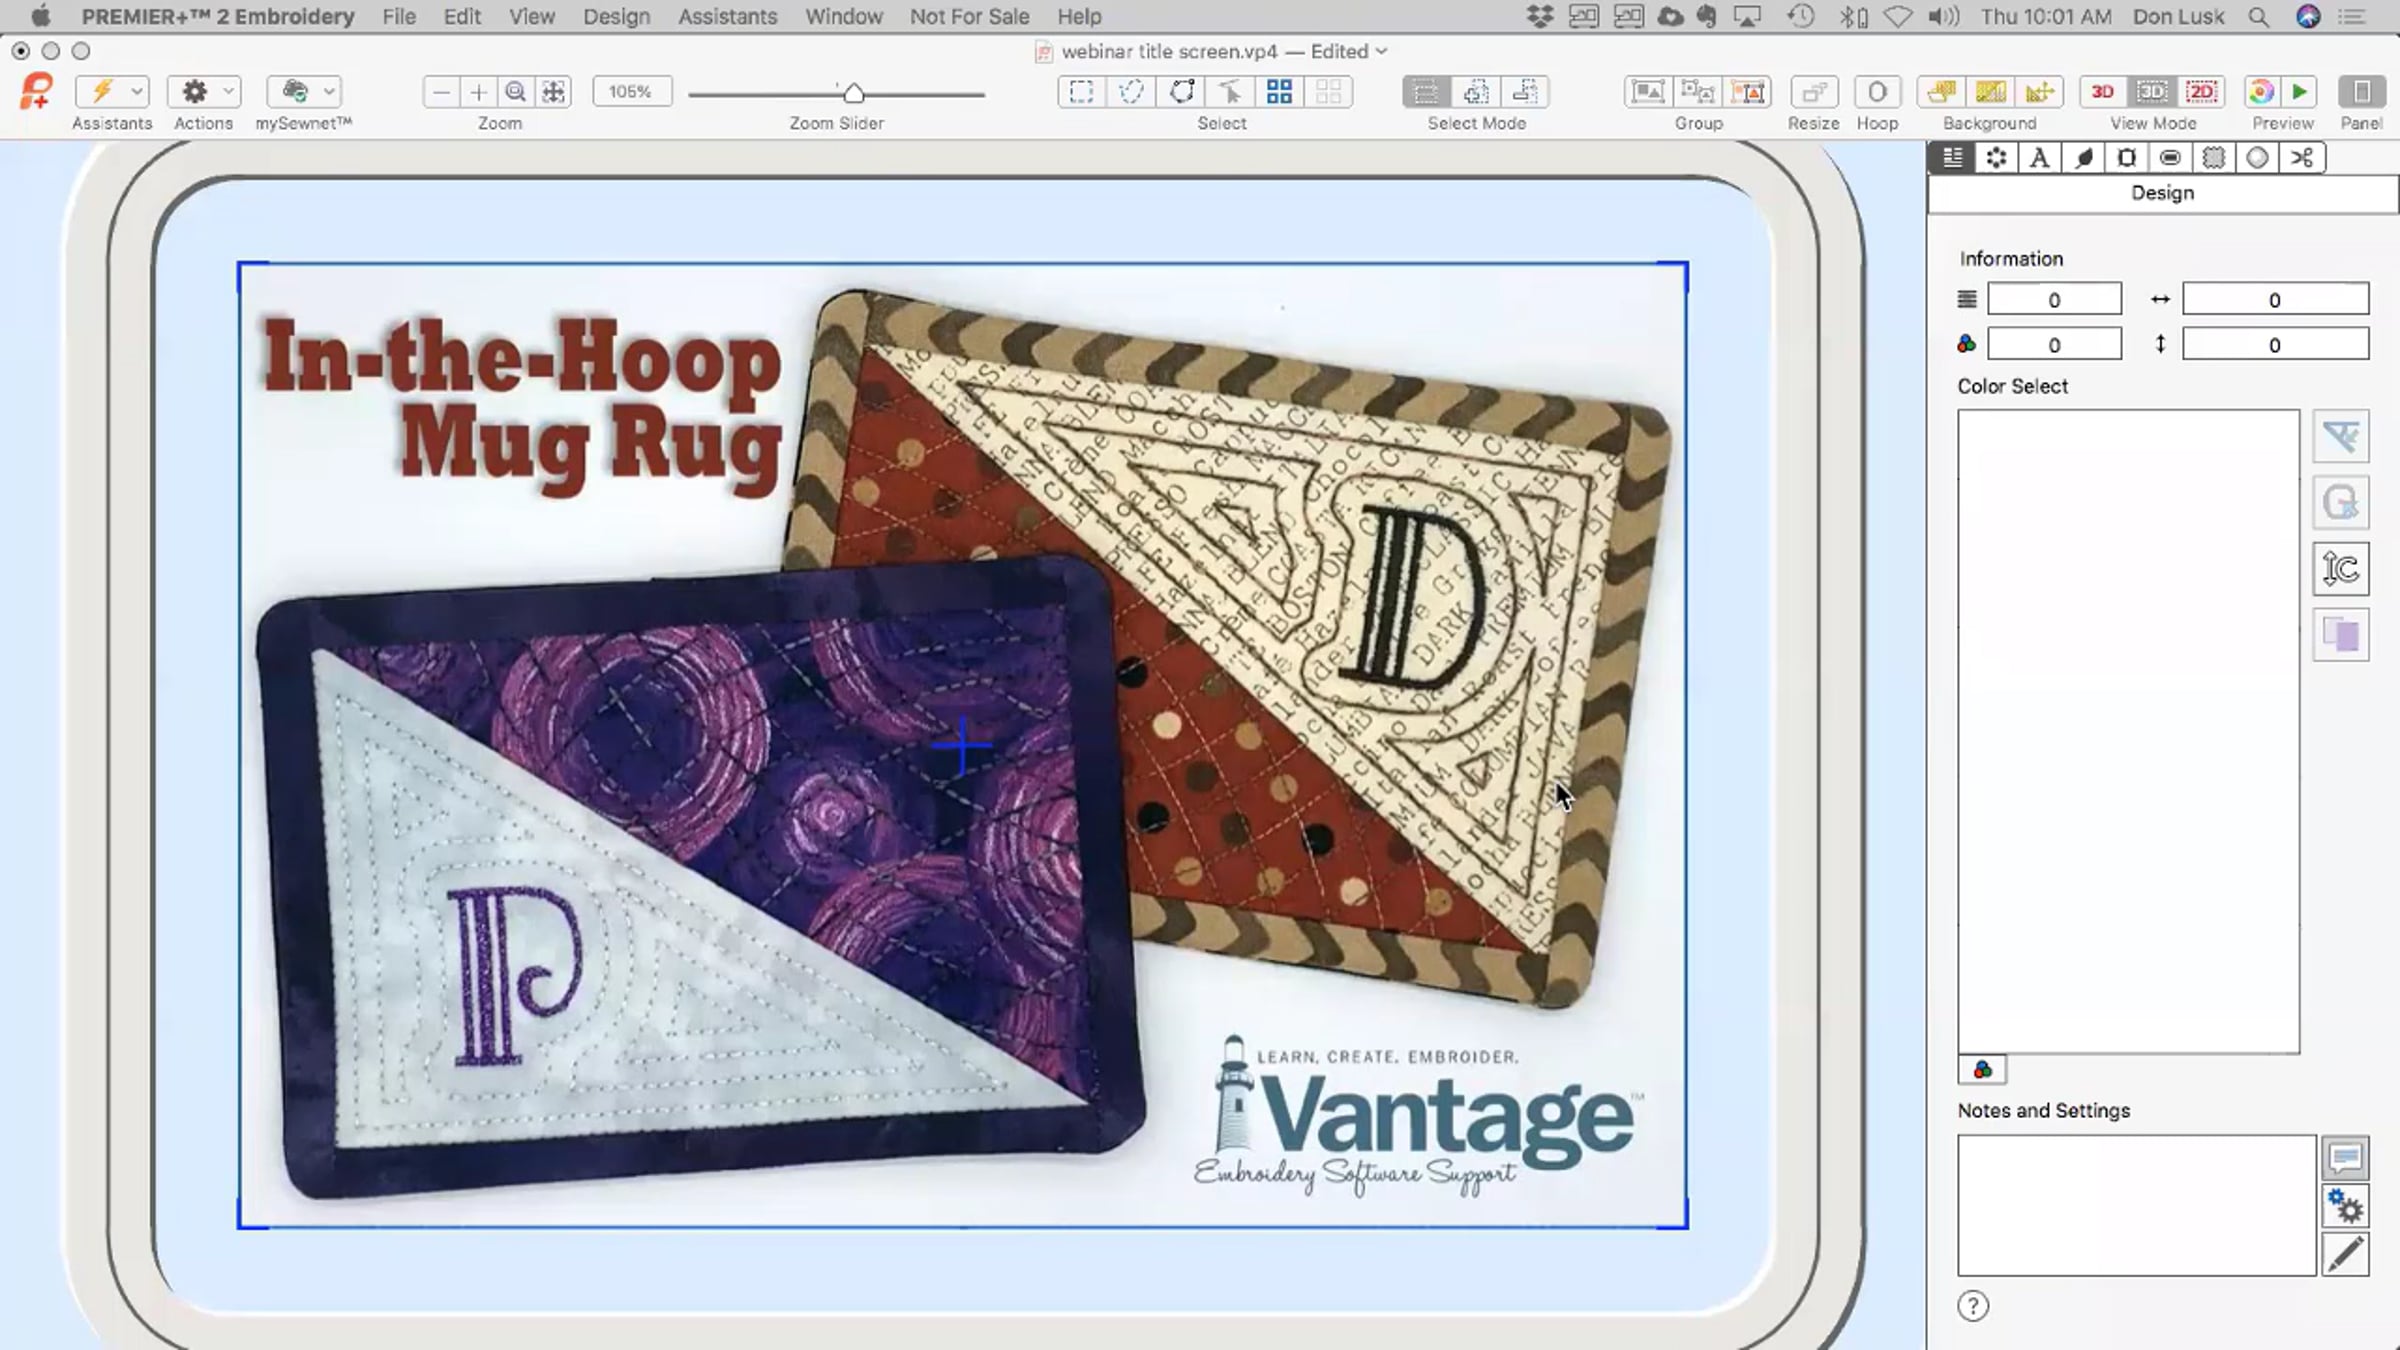The image size is (2400, 1350).
Task: Click the design height information field
Action: pos(2275,345)
